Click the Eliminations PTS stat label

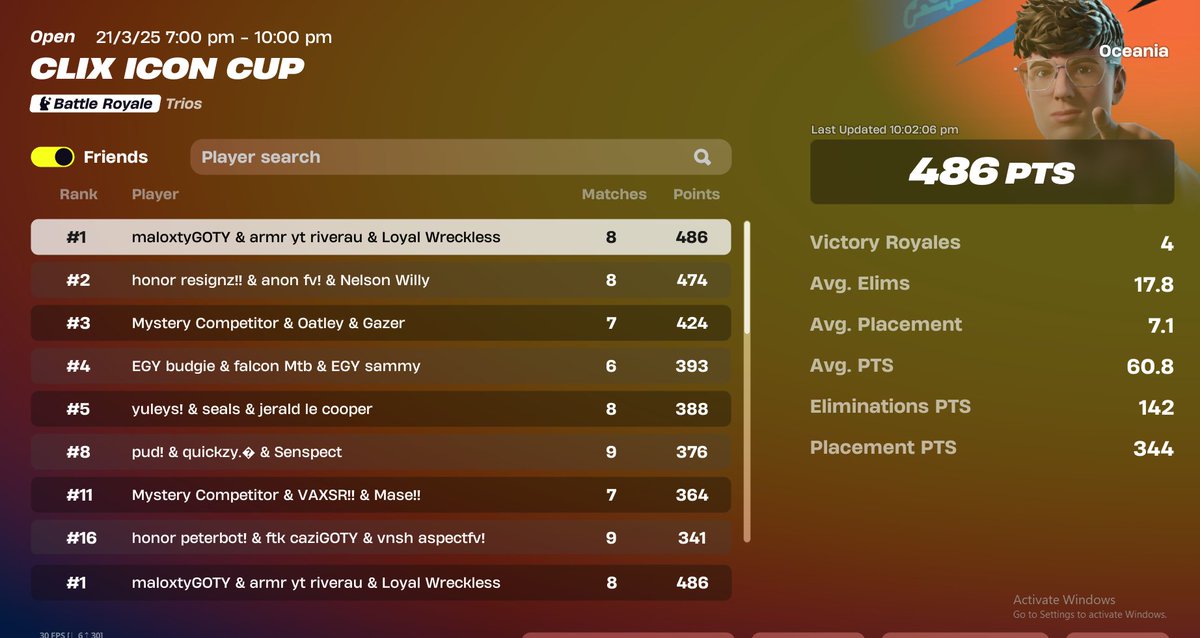point(890,406)
